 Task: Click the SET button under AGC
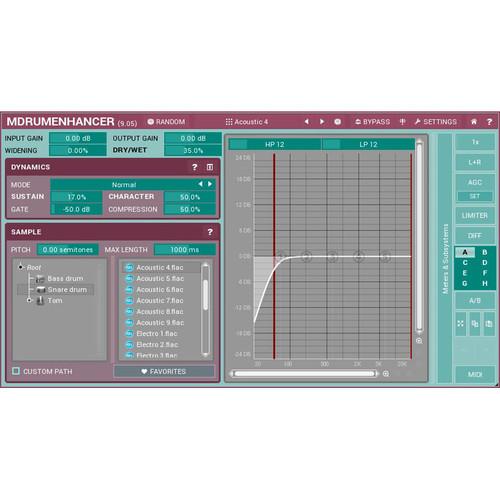(x=475, y=196)
